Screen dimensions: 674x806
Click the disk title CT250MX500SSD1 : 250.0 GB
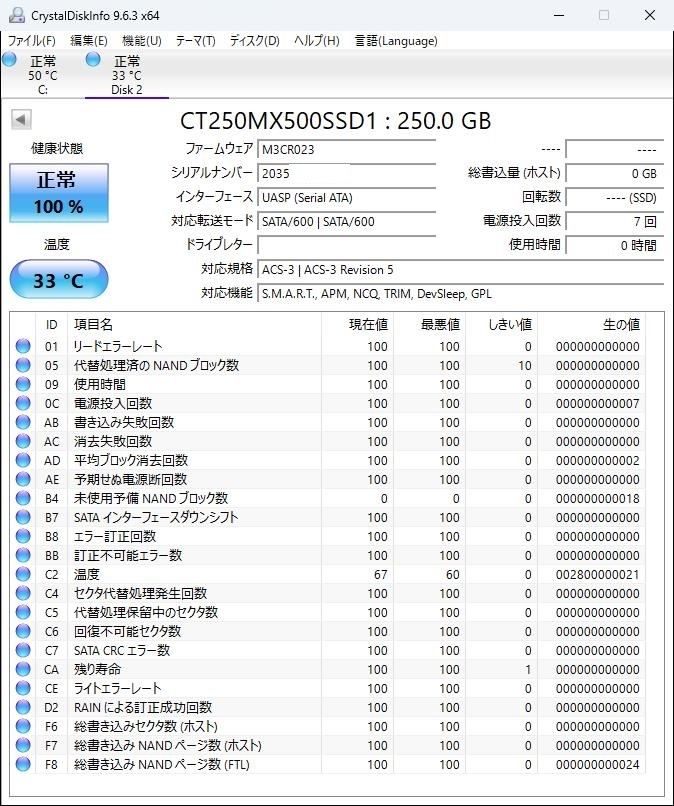click(x=336, y=121)
